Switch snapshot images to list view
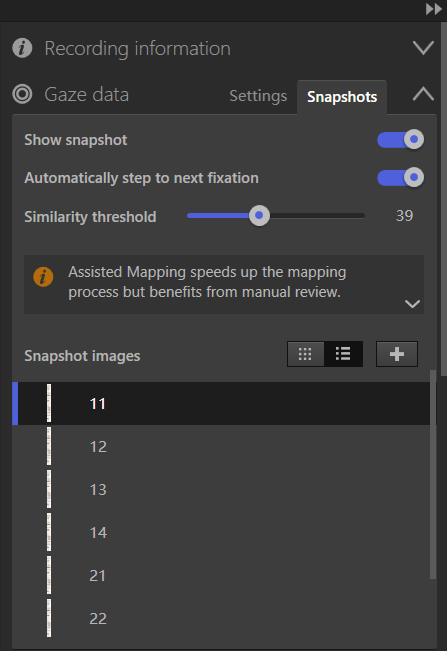Viewport: 447px width, 651px height. (343, 354)
